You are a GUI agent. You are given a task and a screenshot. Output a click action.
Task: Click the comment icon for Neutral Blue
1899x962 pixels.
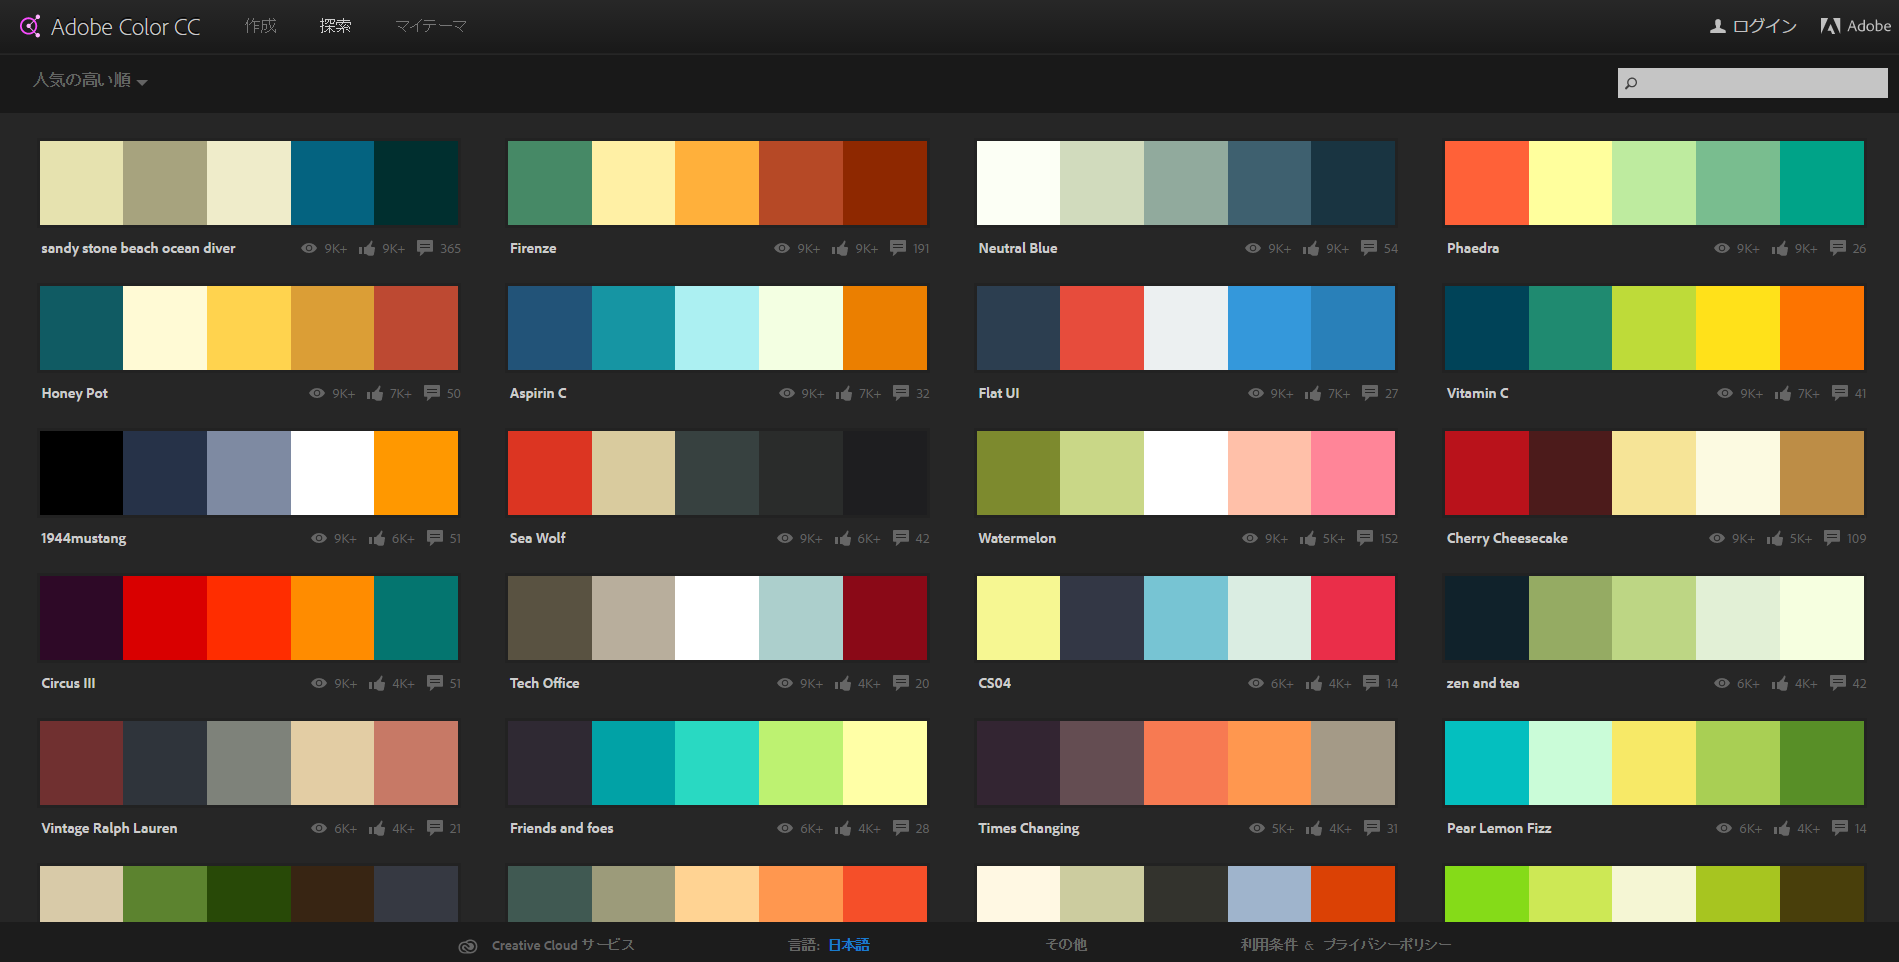(x=1369, y=247)
